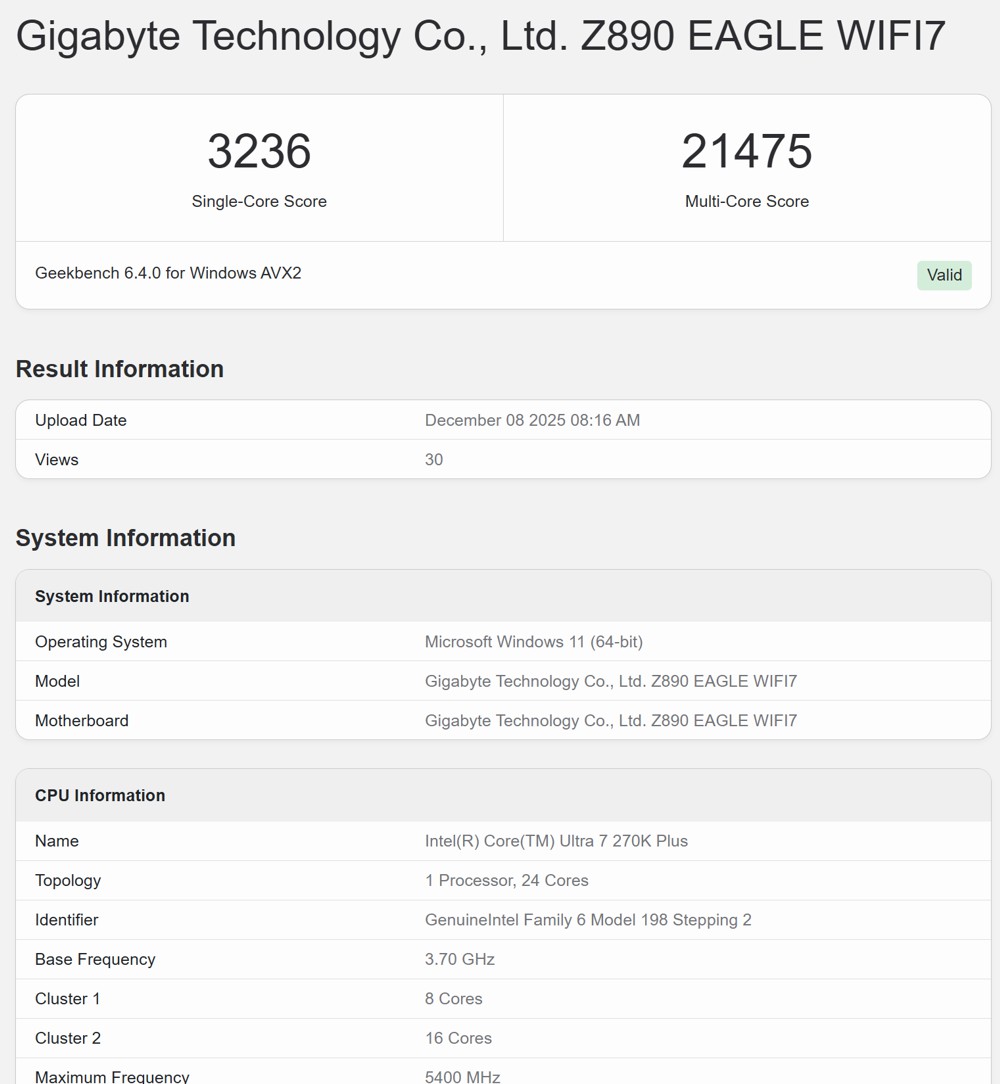Click the Result Information heading
The image size is (1000, 1084).
coord(119,369)
